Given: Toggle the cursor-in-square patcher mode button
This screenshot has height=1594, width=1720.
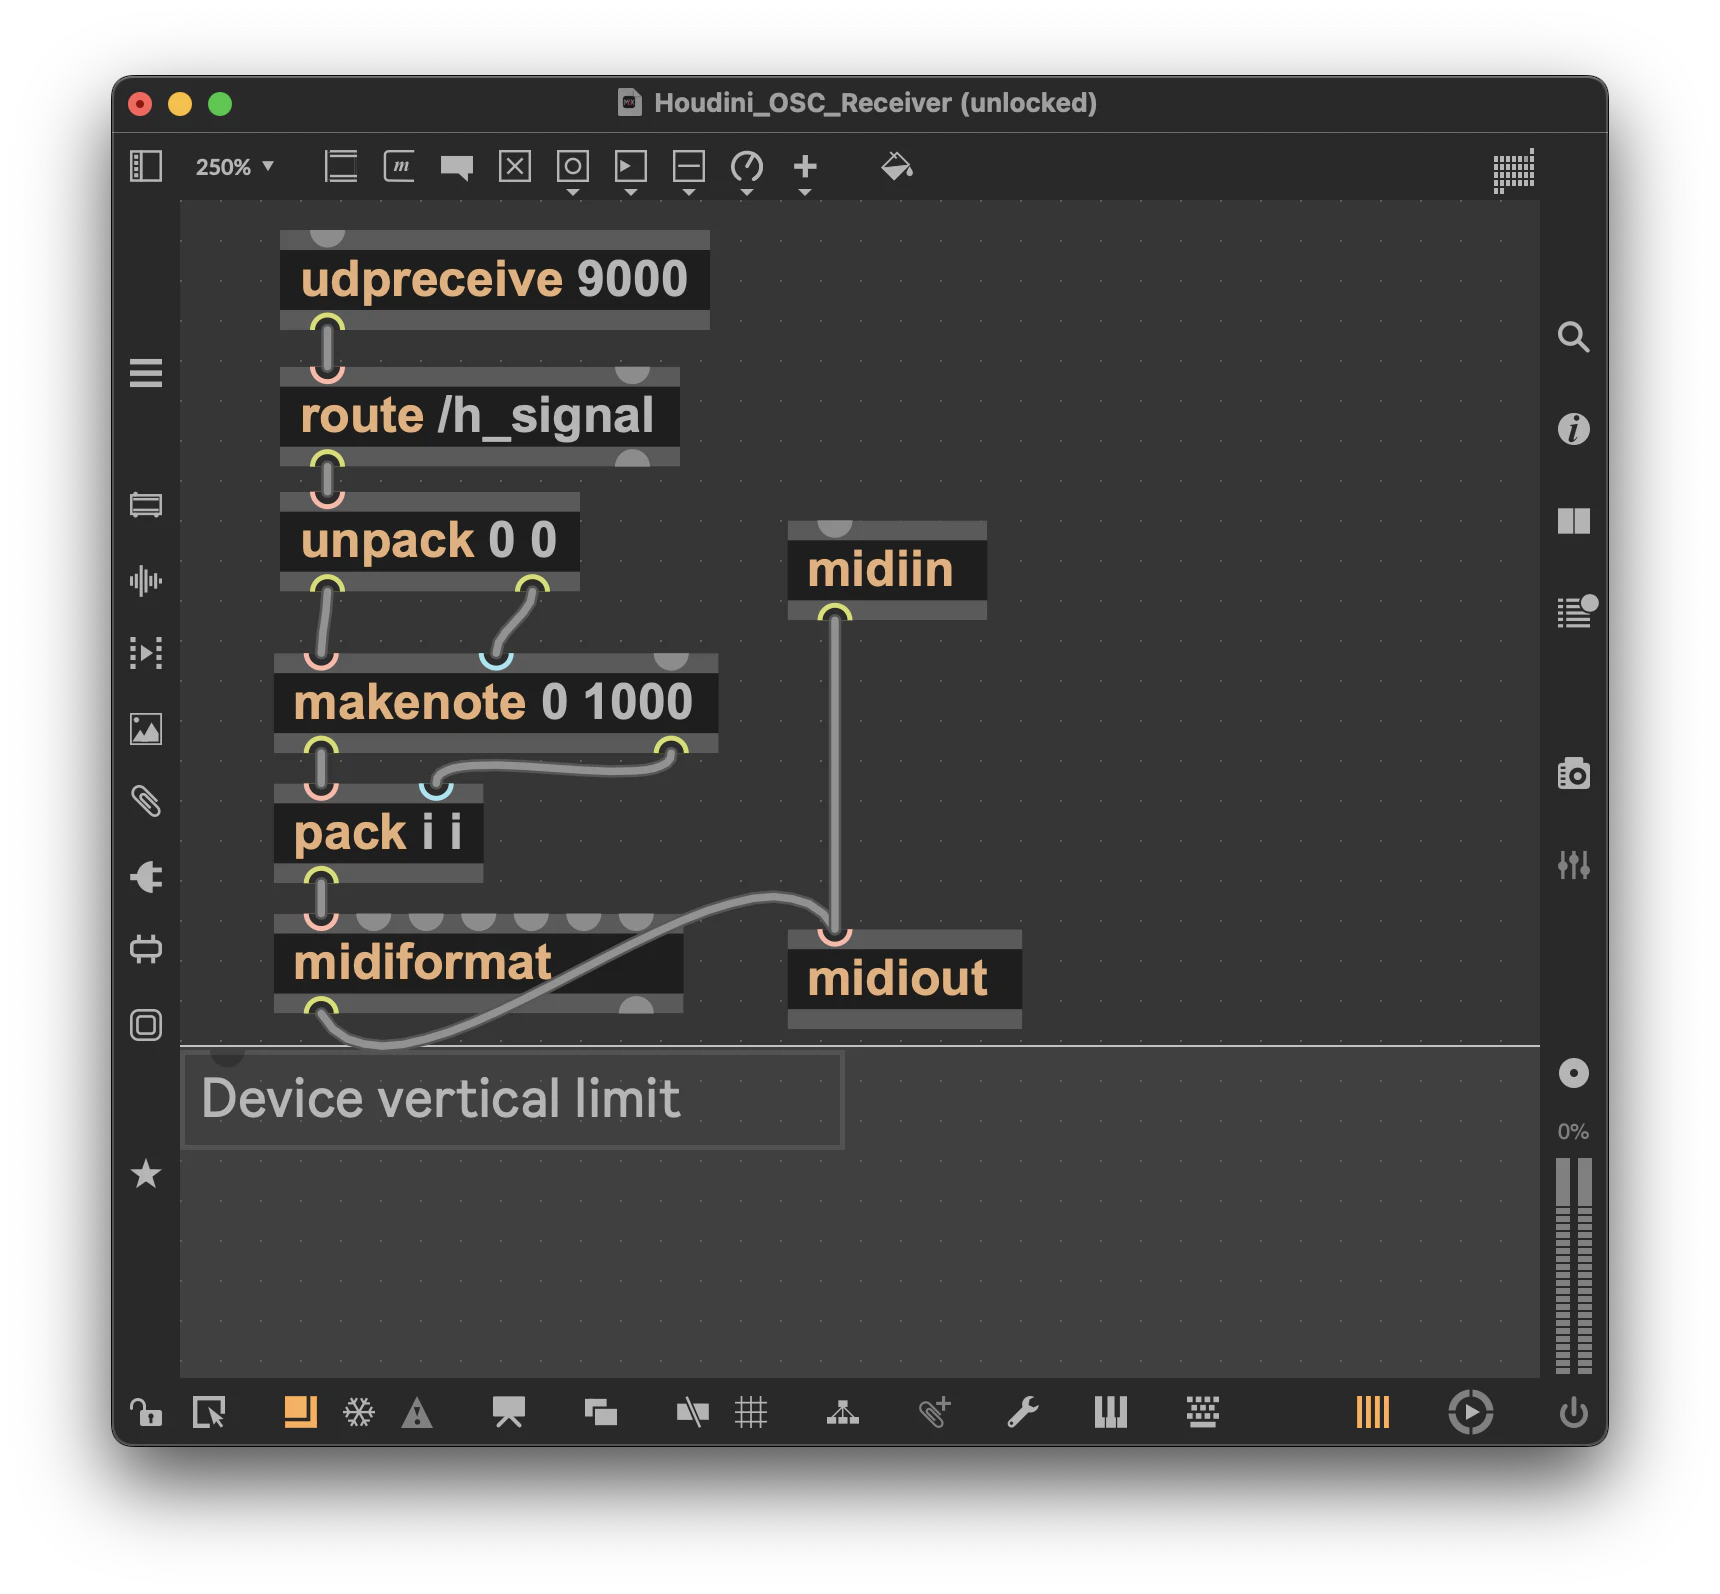Looking at the screenshot, I should 209,1412.
